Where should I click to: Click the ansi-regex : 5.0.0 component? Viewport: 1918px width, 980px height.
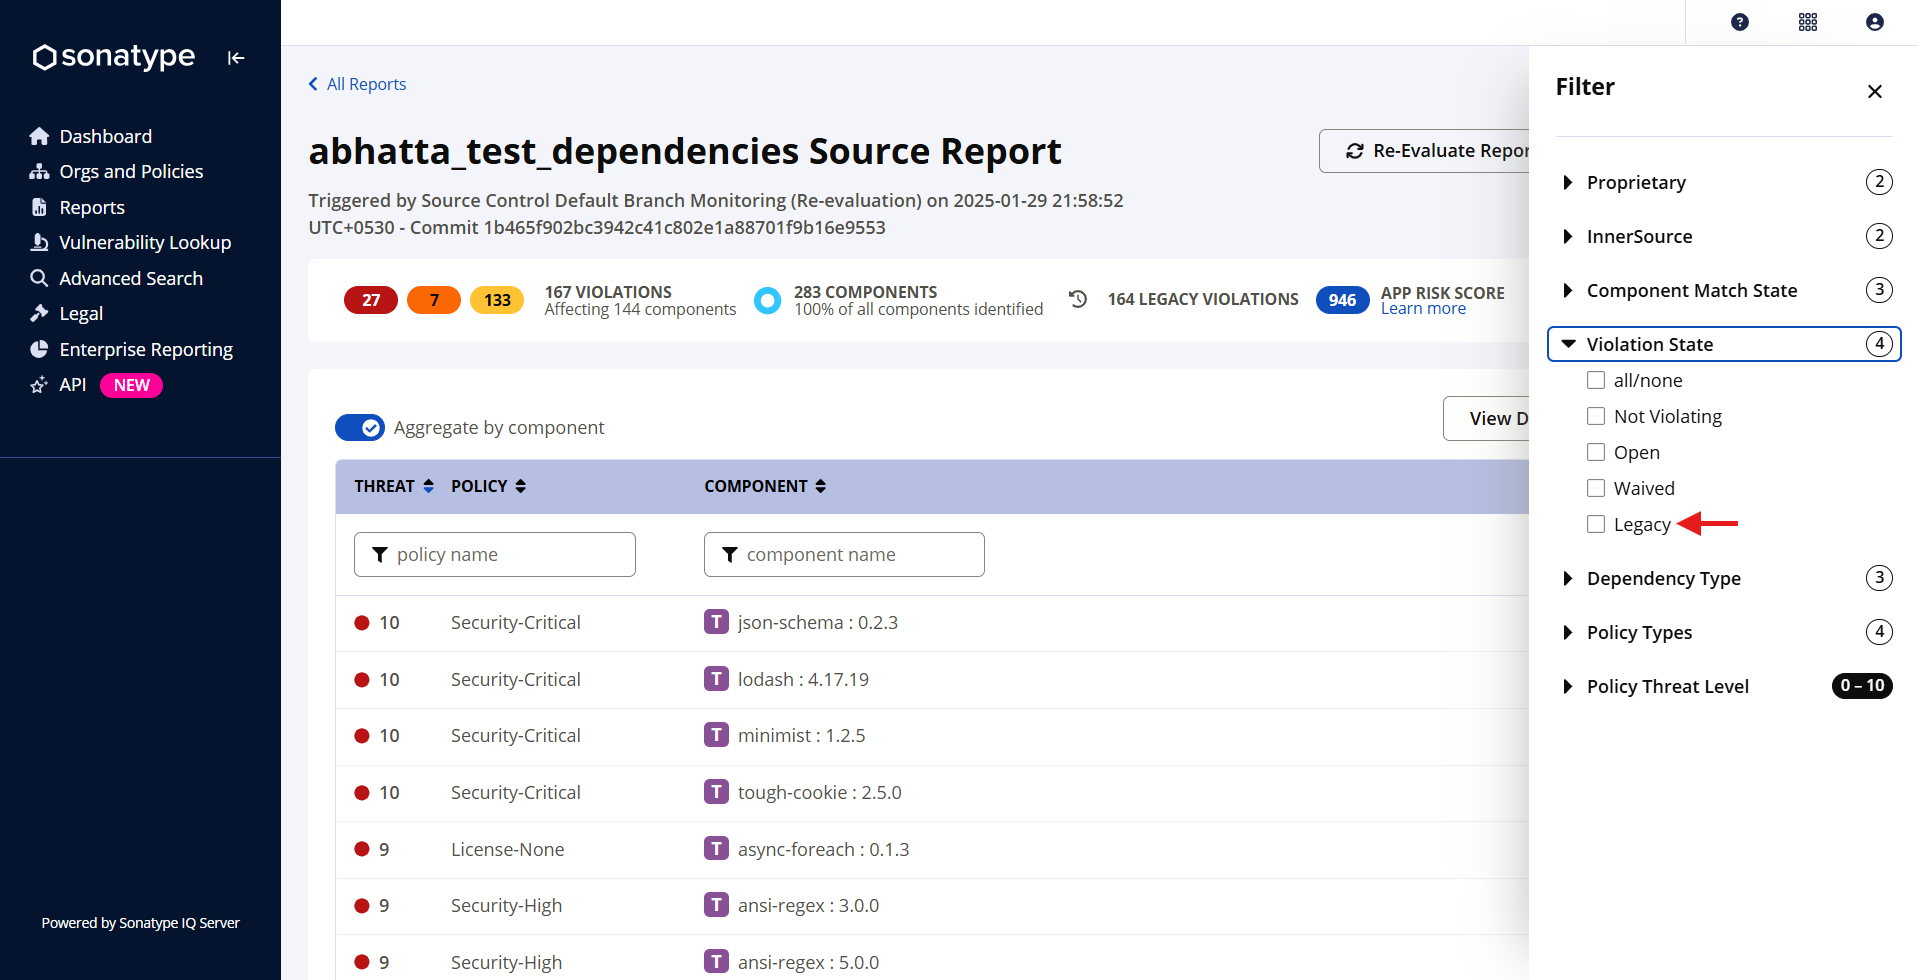point(808,962)
